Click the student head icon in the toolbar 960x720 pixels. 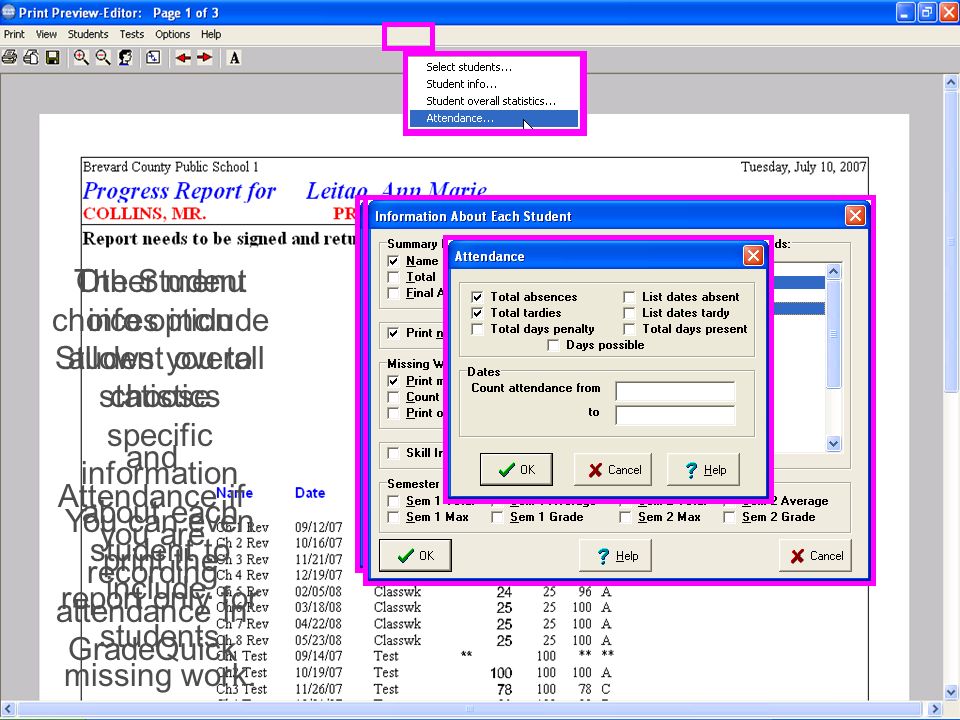pos(126,58)
